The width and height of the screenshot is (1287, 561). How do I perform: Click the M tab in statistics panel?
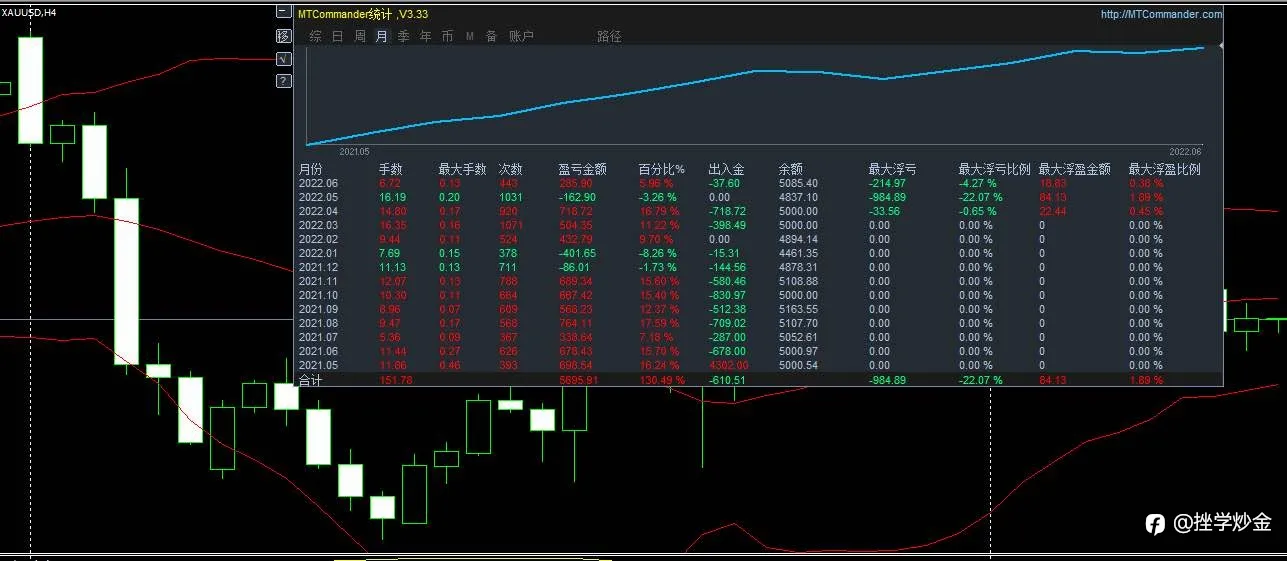(470, 36)
